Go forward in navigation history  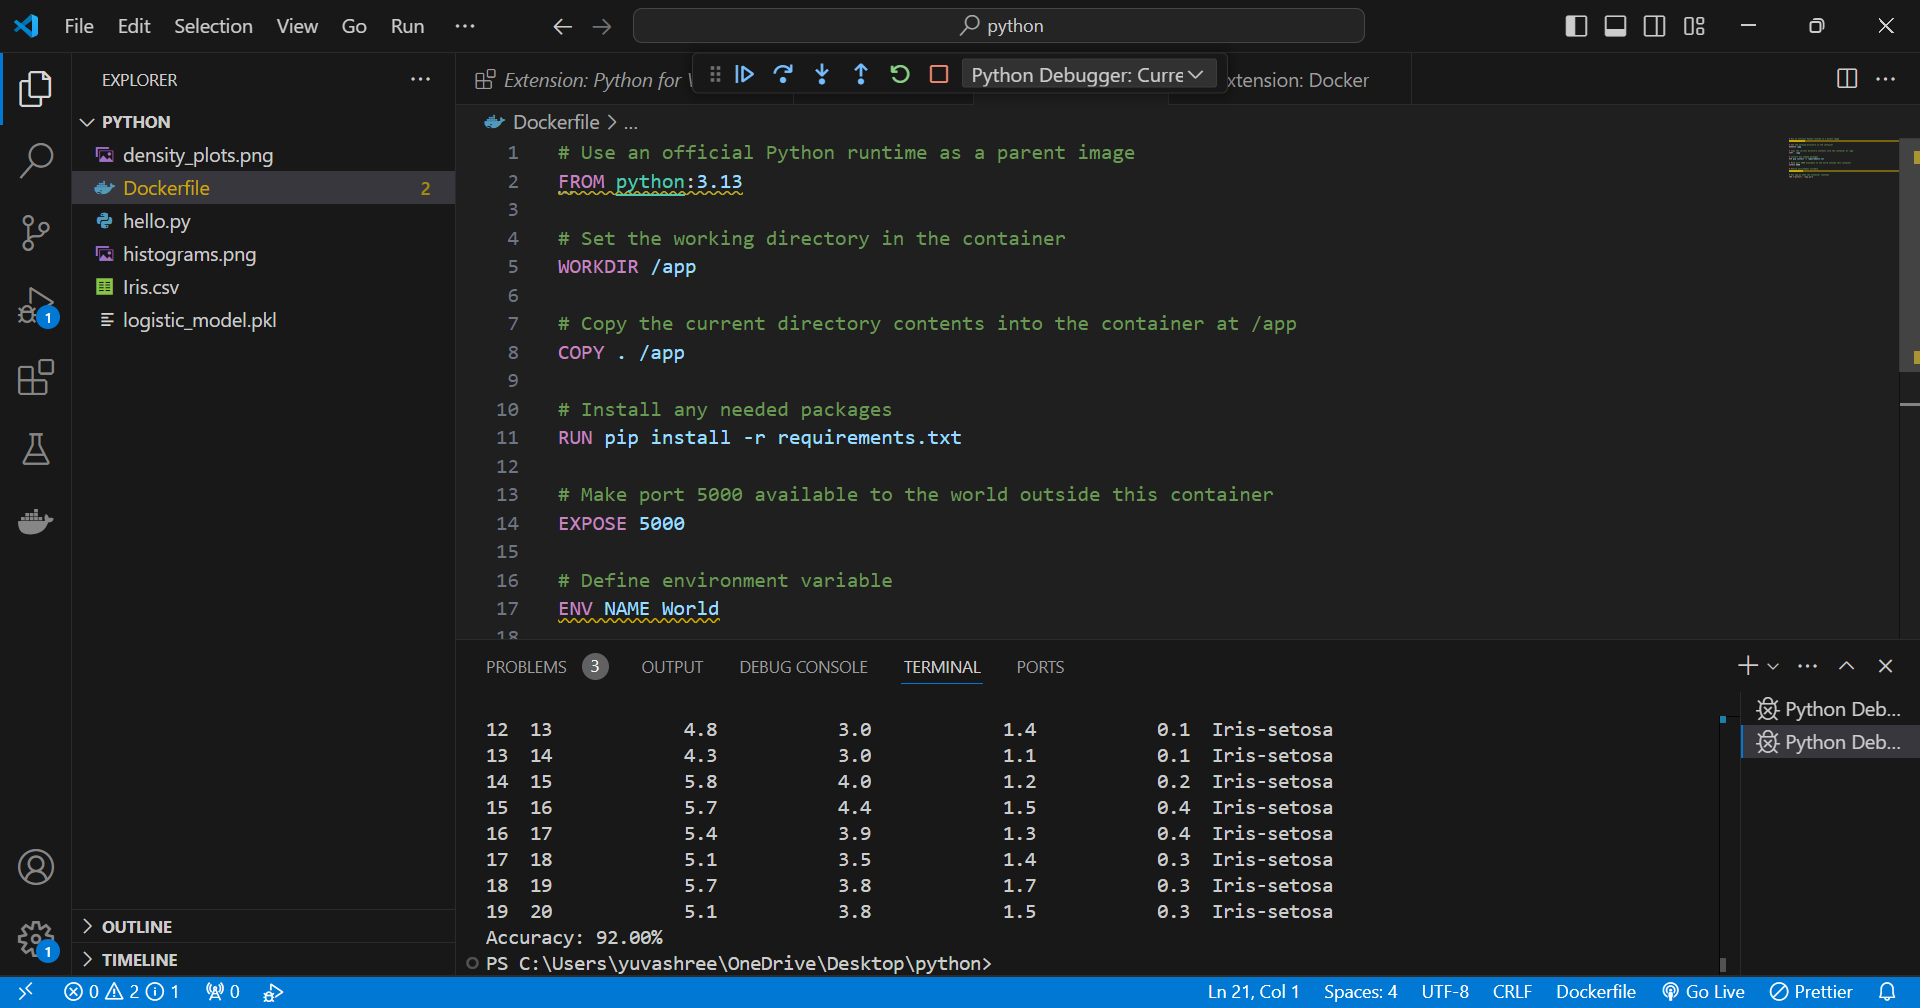pyautogui.click(x=602, y=26)
